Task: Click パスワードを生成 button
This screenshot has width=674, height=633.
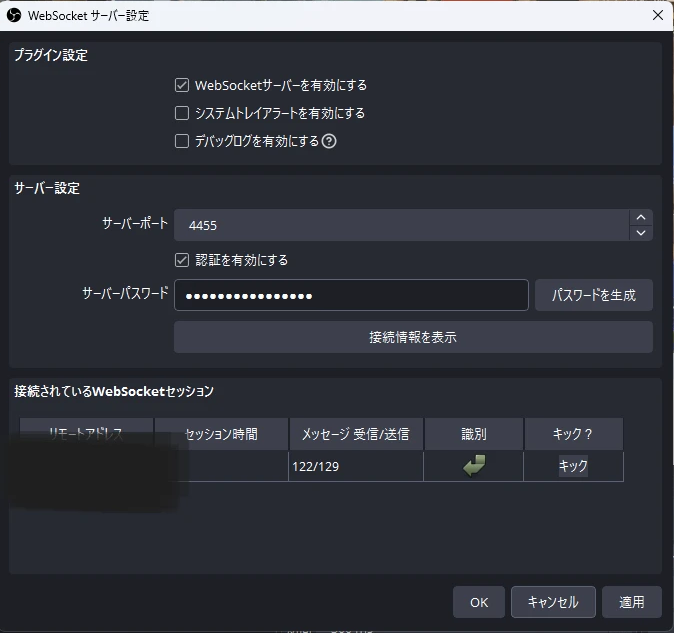Action: [x=594, y=295]
